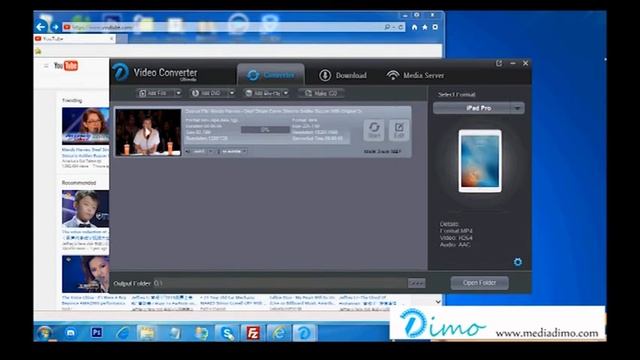Go back in the Internet Explorer window
This screenshot has height=360, width=640.
[40, 27]
